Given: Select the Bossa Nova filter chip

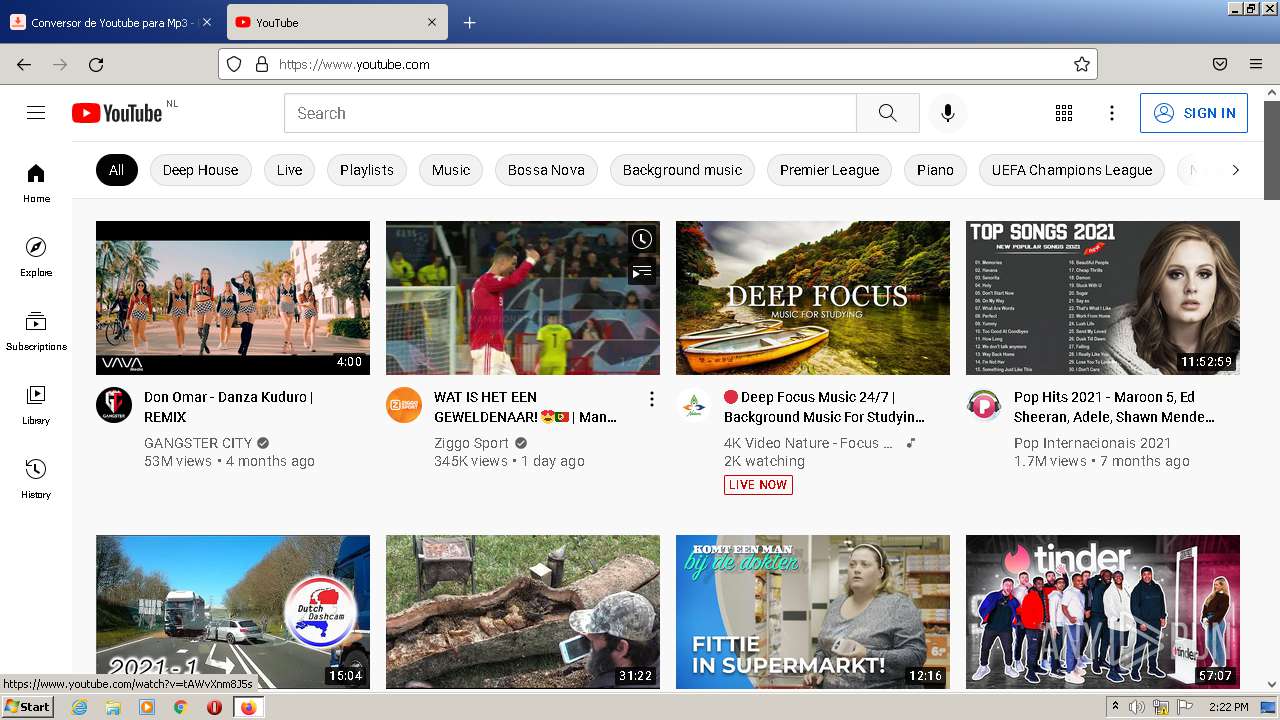Looking at the screenshot, I should [546, 170].
